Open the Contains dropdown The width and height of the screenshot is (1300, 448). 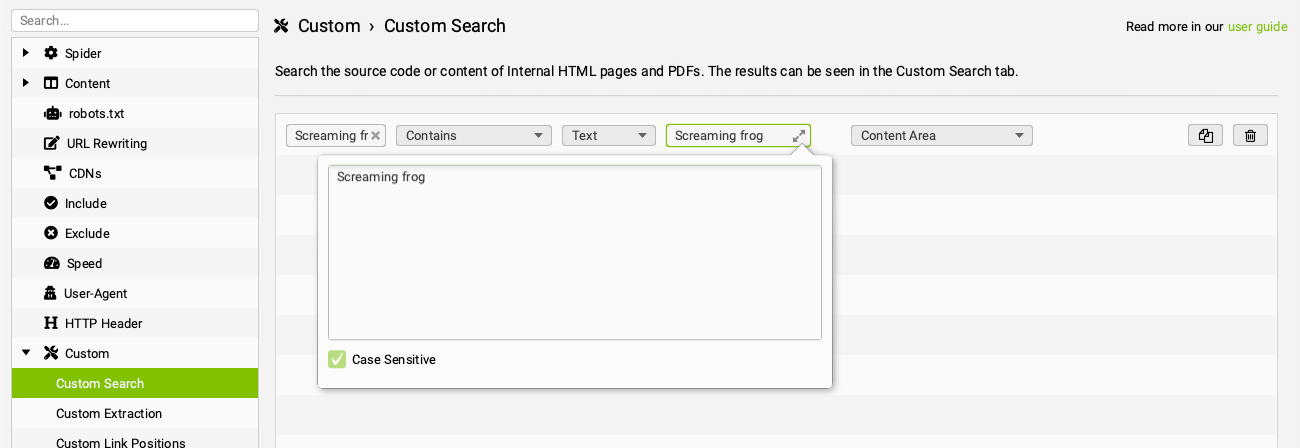tap(474, 135)
